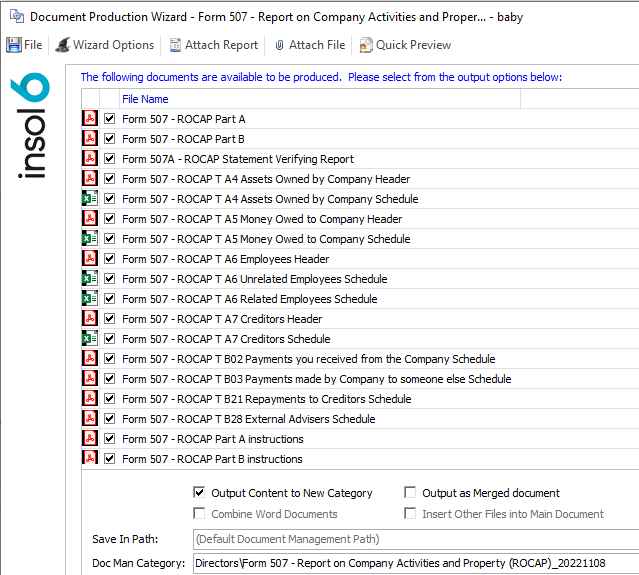Screen dimensions: 639x575
Task: Disable Output Content to New Category
Action: [199, 493]
